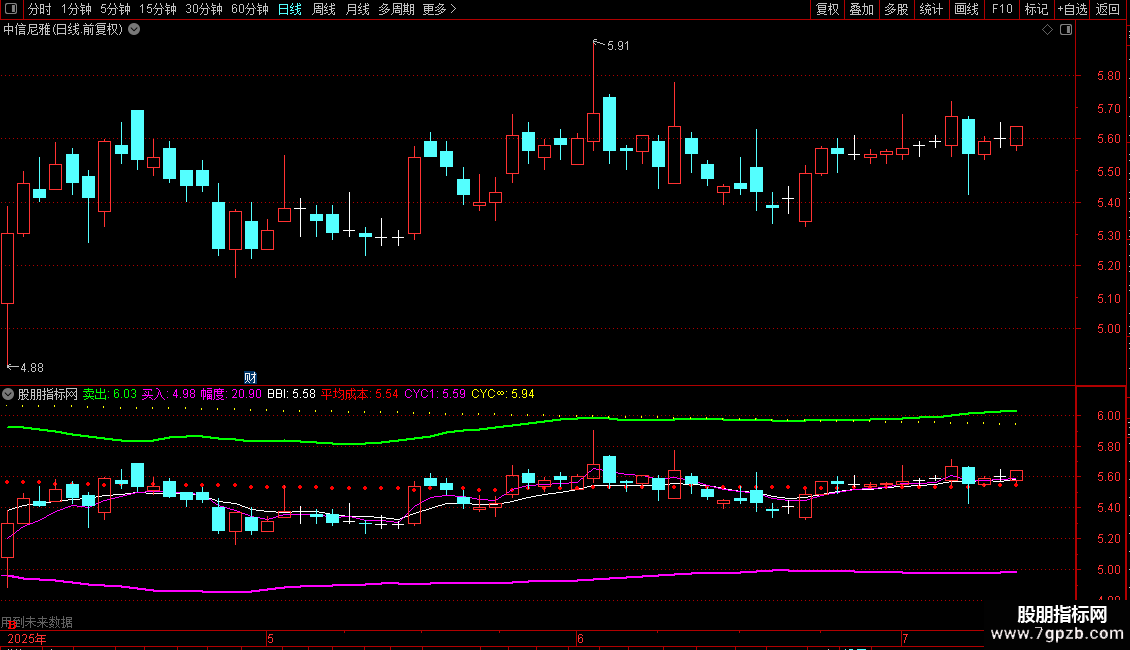
Task: Open the 多周期 multi-period view
Action: coord(396,9)
